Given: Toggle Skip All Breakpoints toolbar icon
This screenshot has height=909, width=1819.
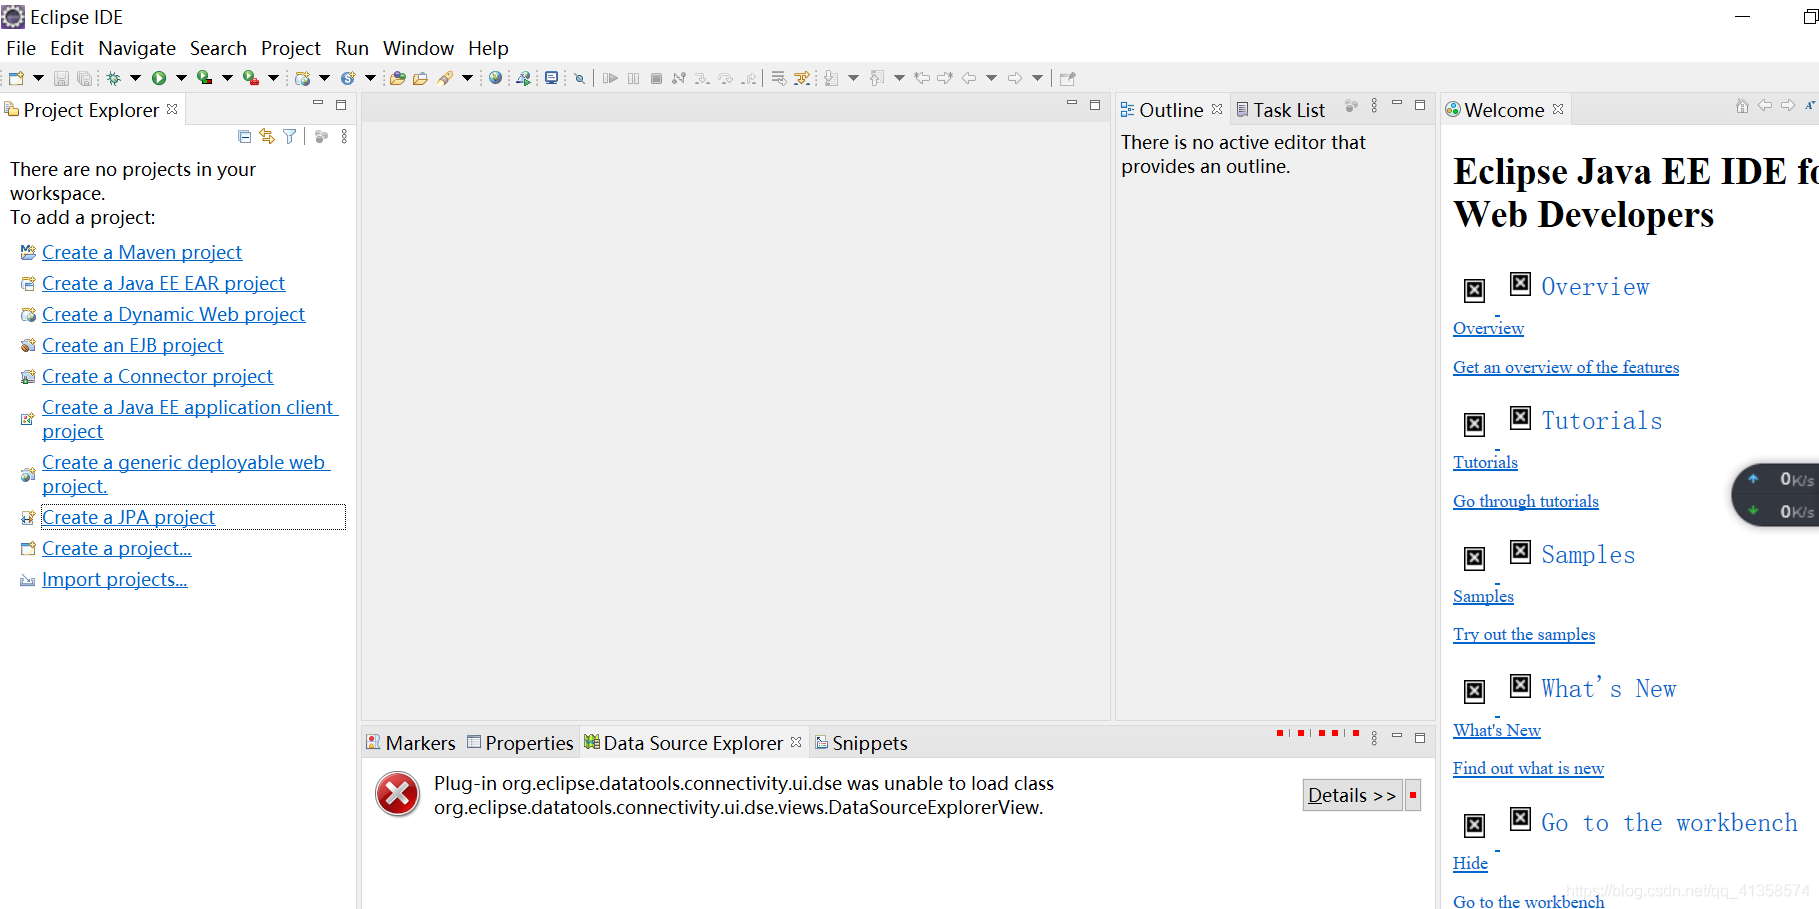Looking at the screenshot, I should [580, 78].
